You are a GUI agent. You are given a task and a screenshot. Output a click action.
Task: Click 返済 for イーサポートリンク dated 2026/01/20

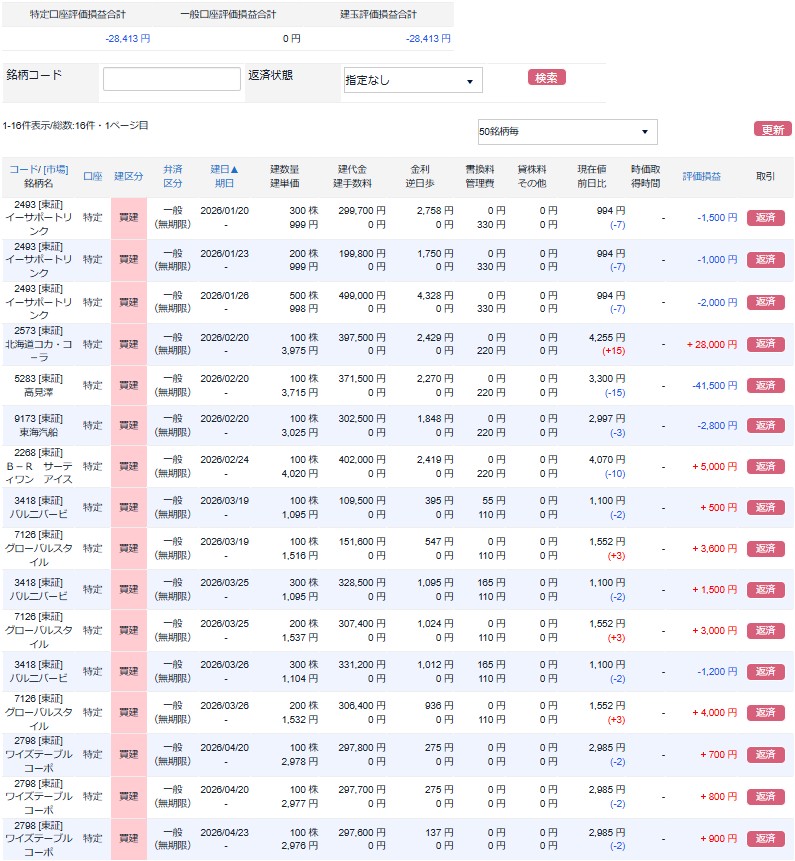click(x=765, y=218)
